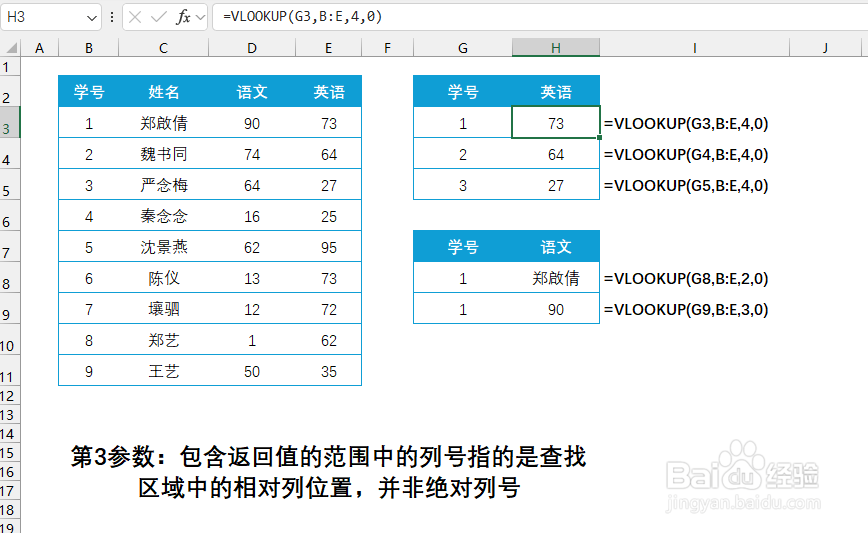Select column B header
Screen dimensions: 868x533
point(89,48)
